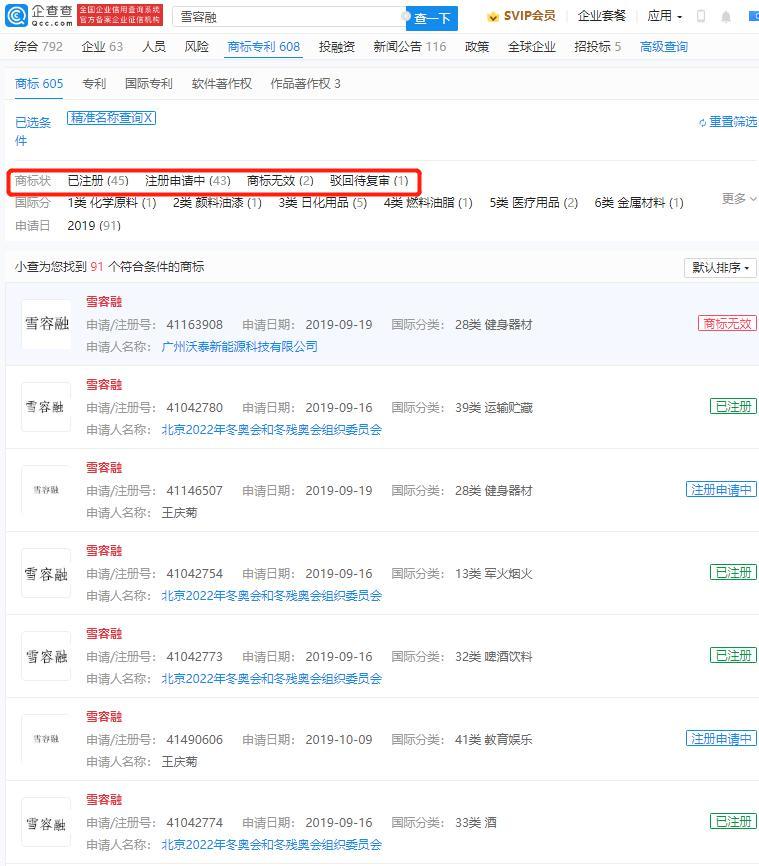The height and width of the screenshot is (866, 759).
Task: Open the notification bell icon
Action: point(726,17)
